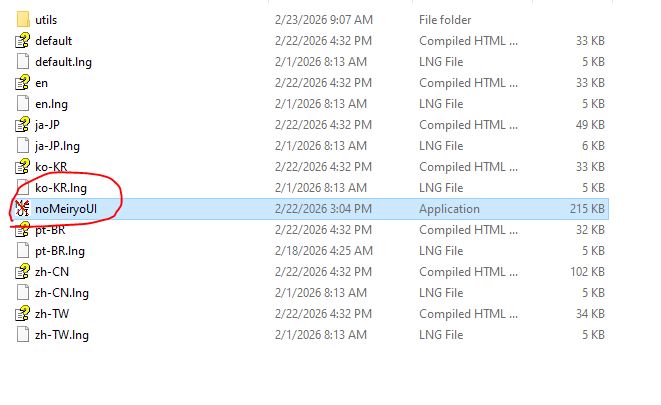Image resolution: width=661 pixels, height=405 pixels.
Task: Select the pt-BR compiled HTML file name
Action: tap(50, 230)
